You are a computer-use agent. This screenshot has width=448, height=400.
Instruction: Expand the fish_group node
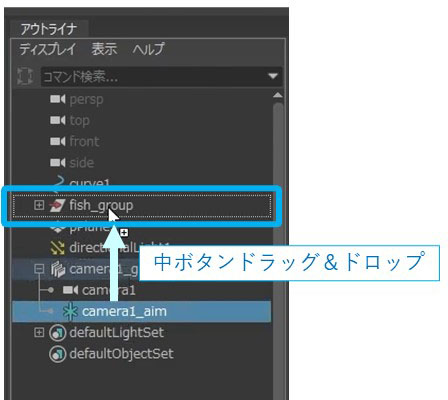pos(39,205)
